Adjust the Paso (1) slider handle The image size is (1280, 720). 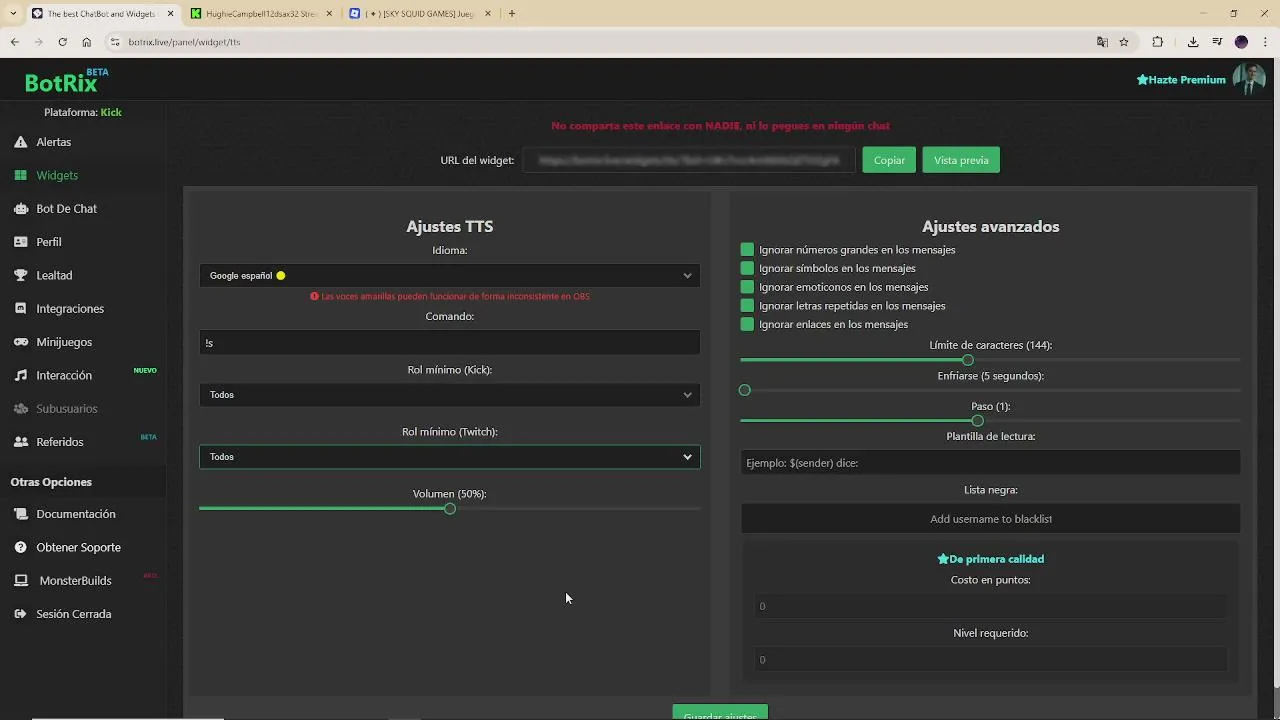coord(978,421)
